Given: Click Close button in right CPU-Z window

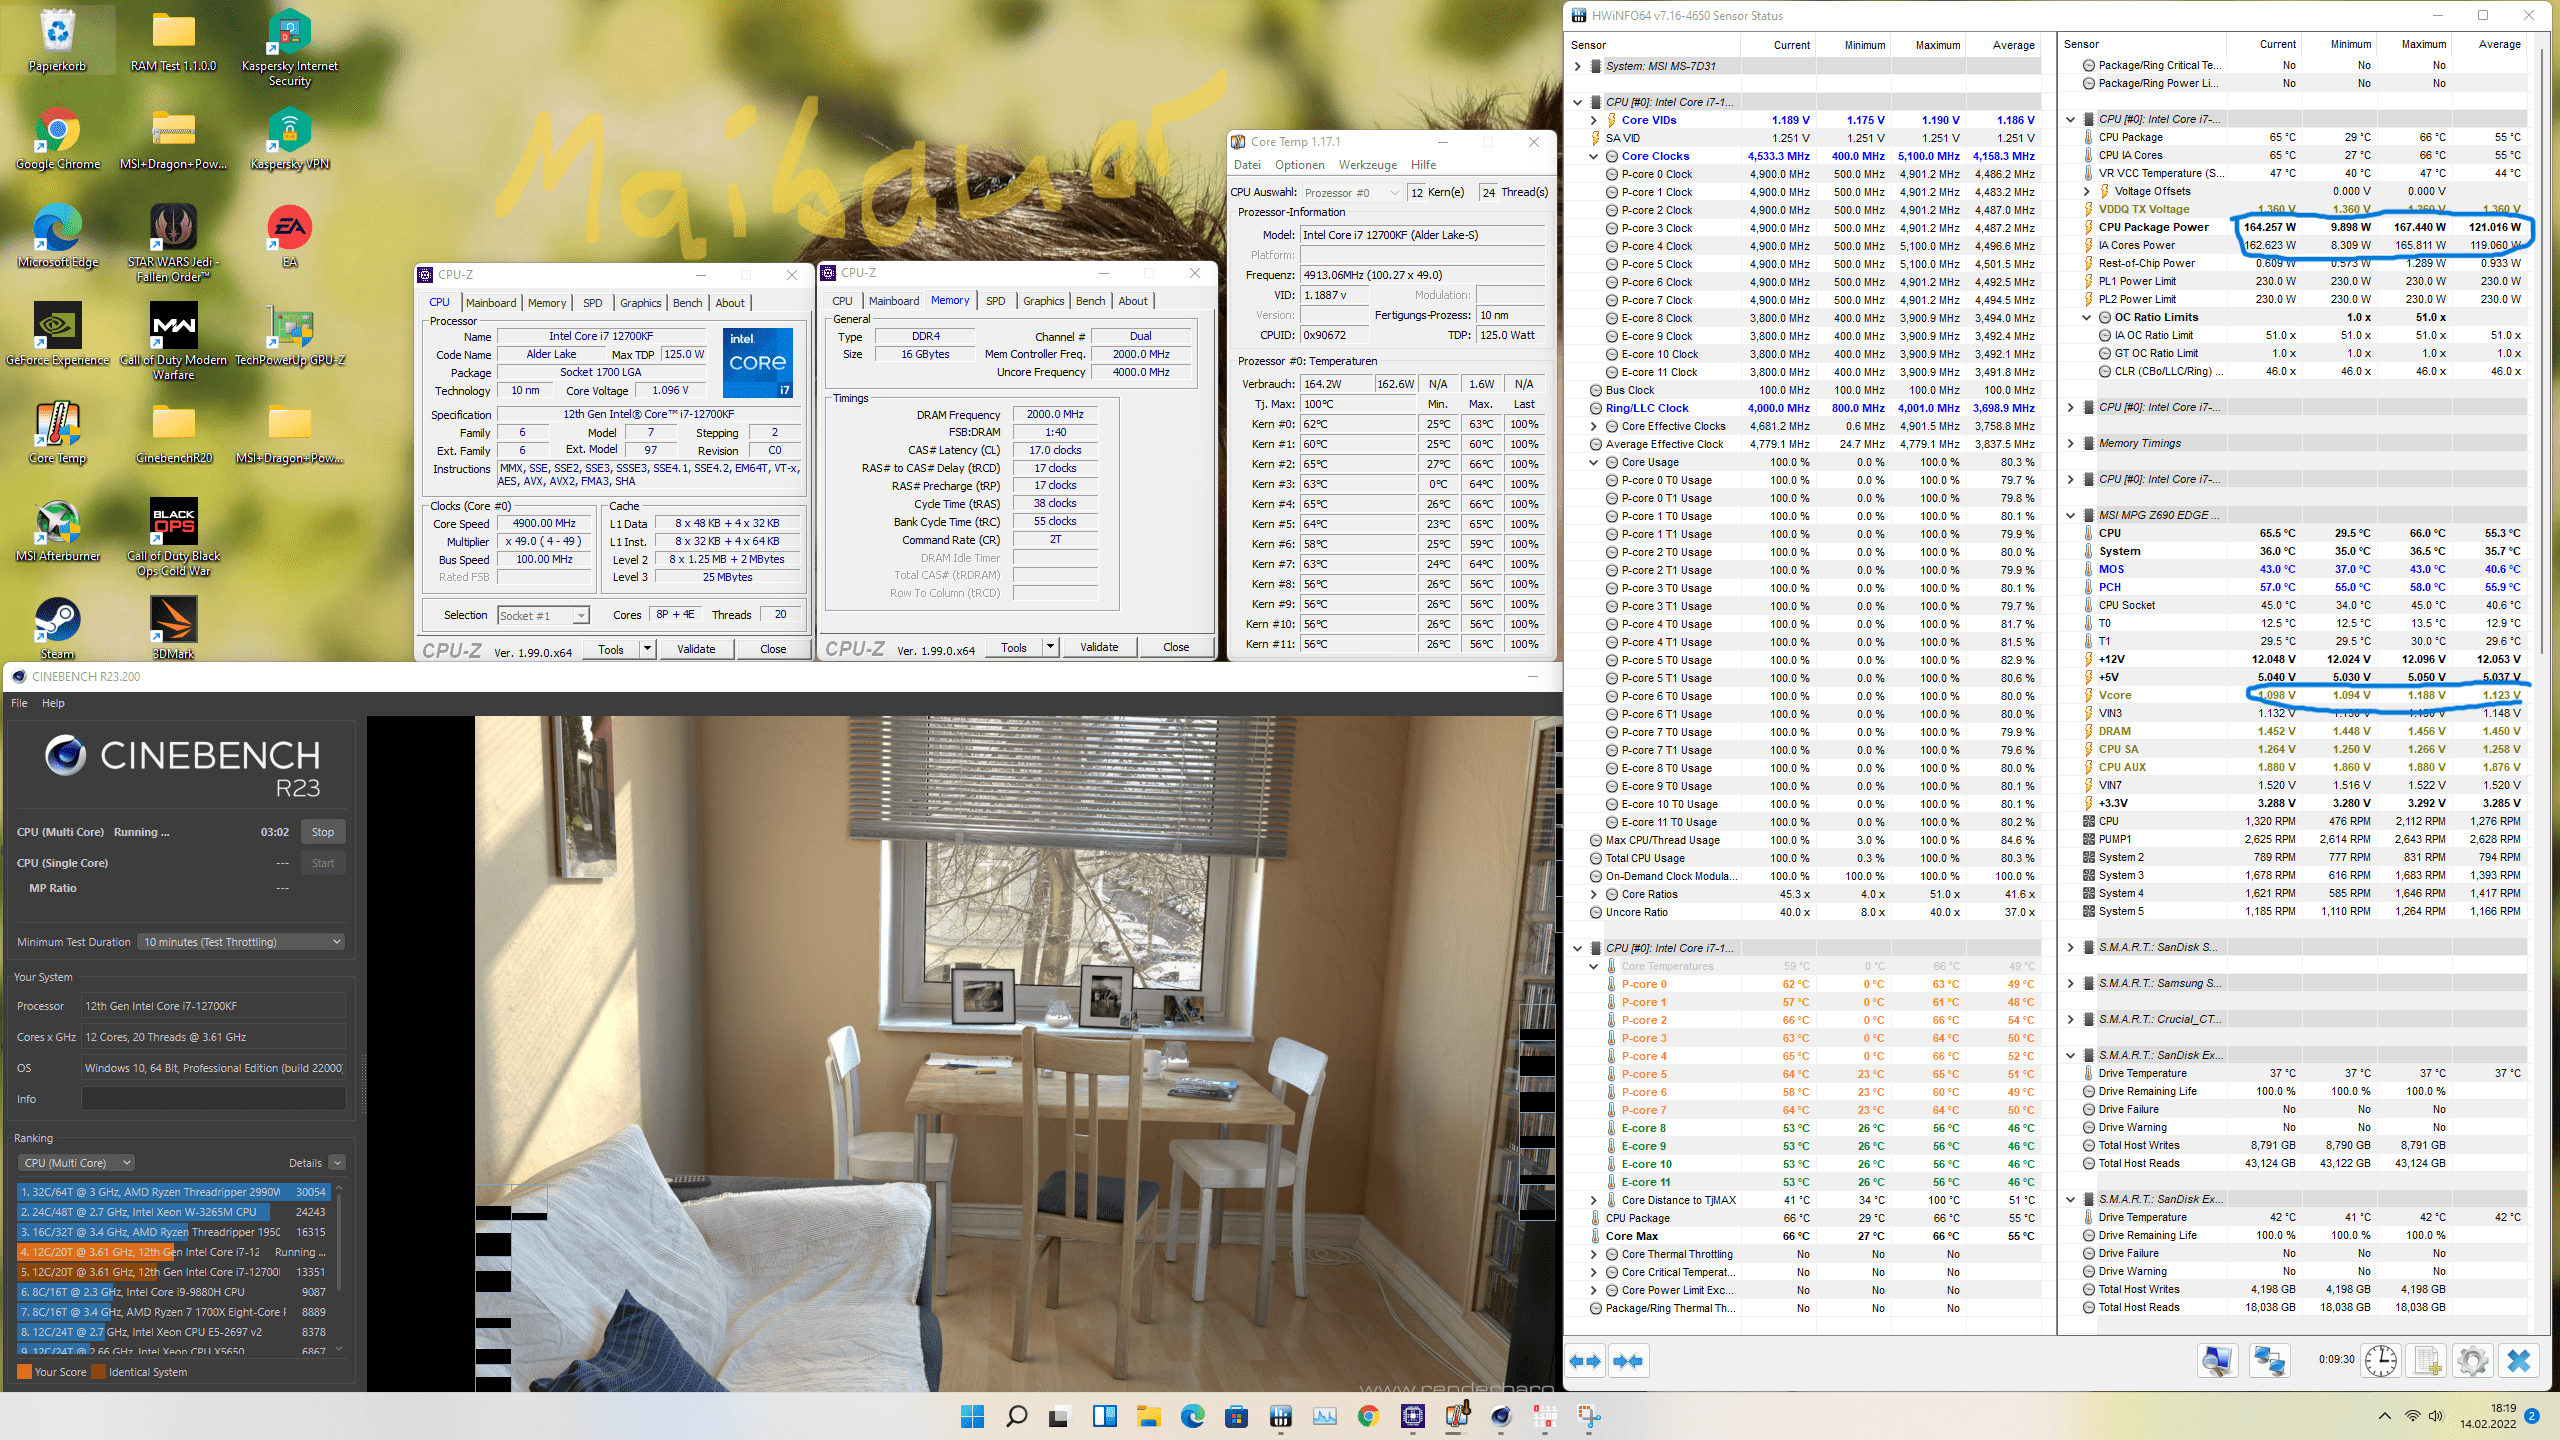Looking at the screenshot, I should point(1176,647).
